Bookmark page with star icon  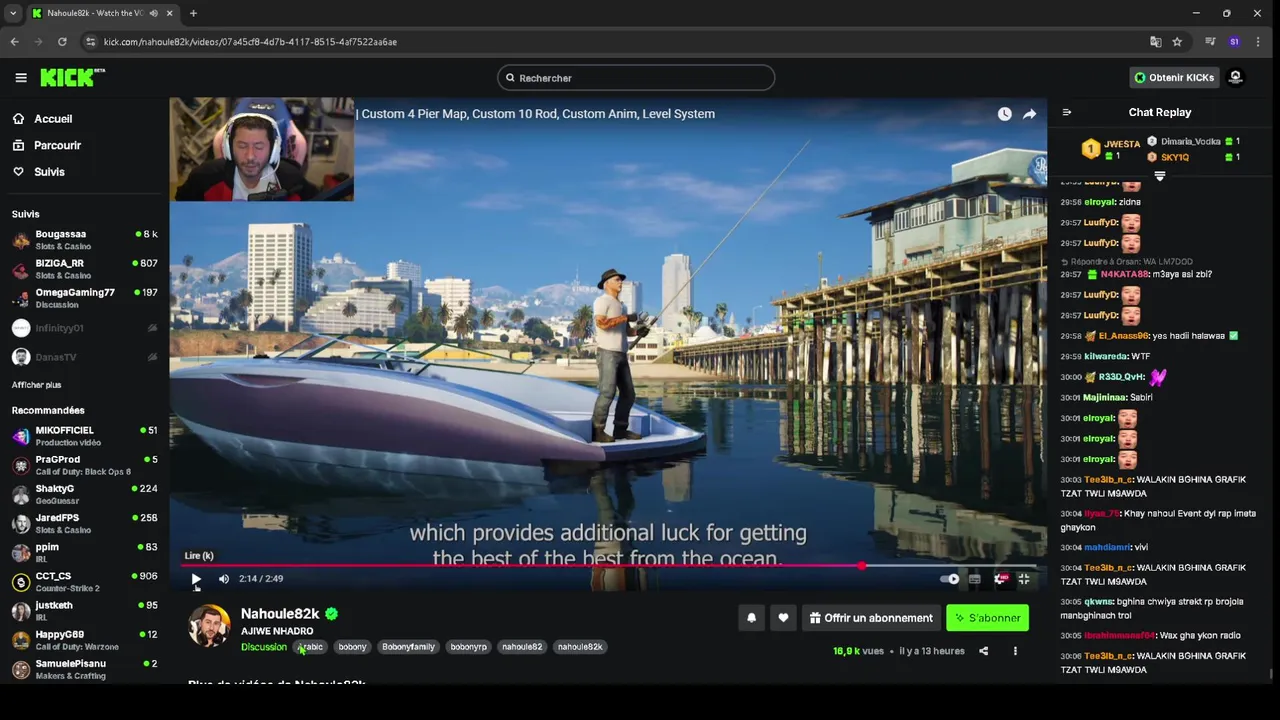point(1177,42)
